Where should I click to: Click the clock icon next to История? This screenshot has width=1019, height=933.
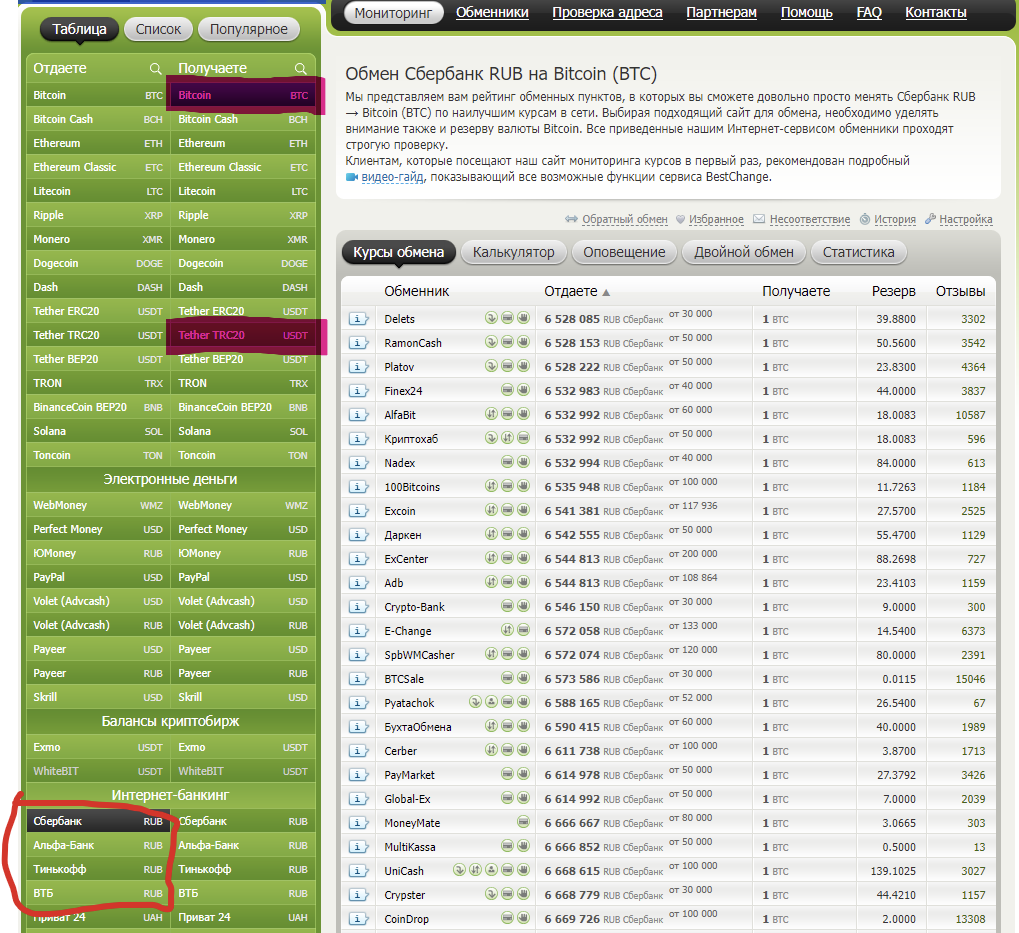coord(865,219)
